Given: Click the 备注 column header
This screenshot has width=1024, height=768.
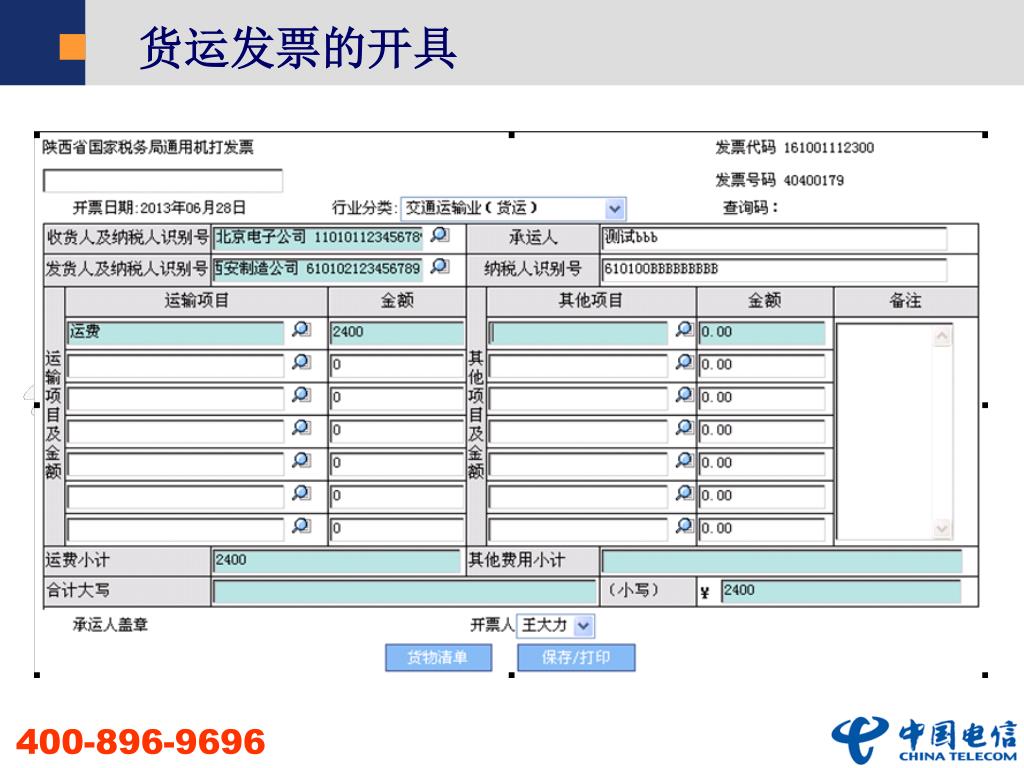Looking at the screenshot, I should (905, 300).
